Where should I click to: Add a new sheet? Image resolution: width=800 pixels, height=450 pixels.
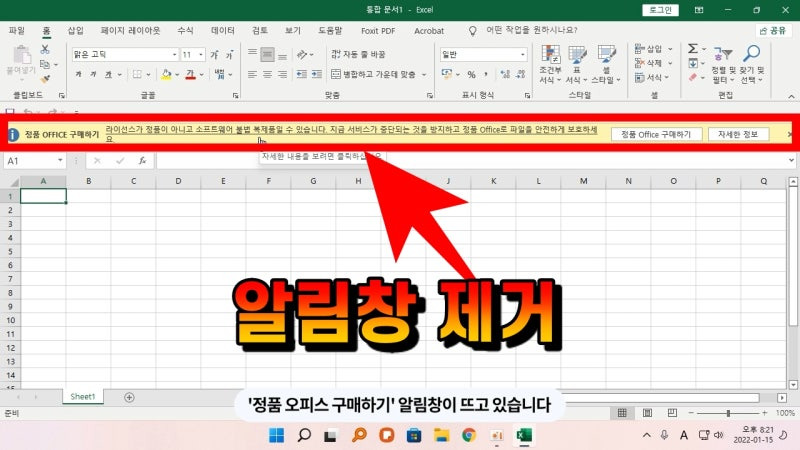click(129, 397)
